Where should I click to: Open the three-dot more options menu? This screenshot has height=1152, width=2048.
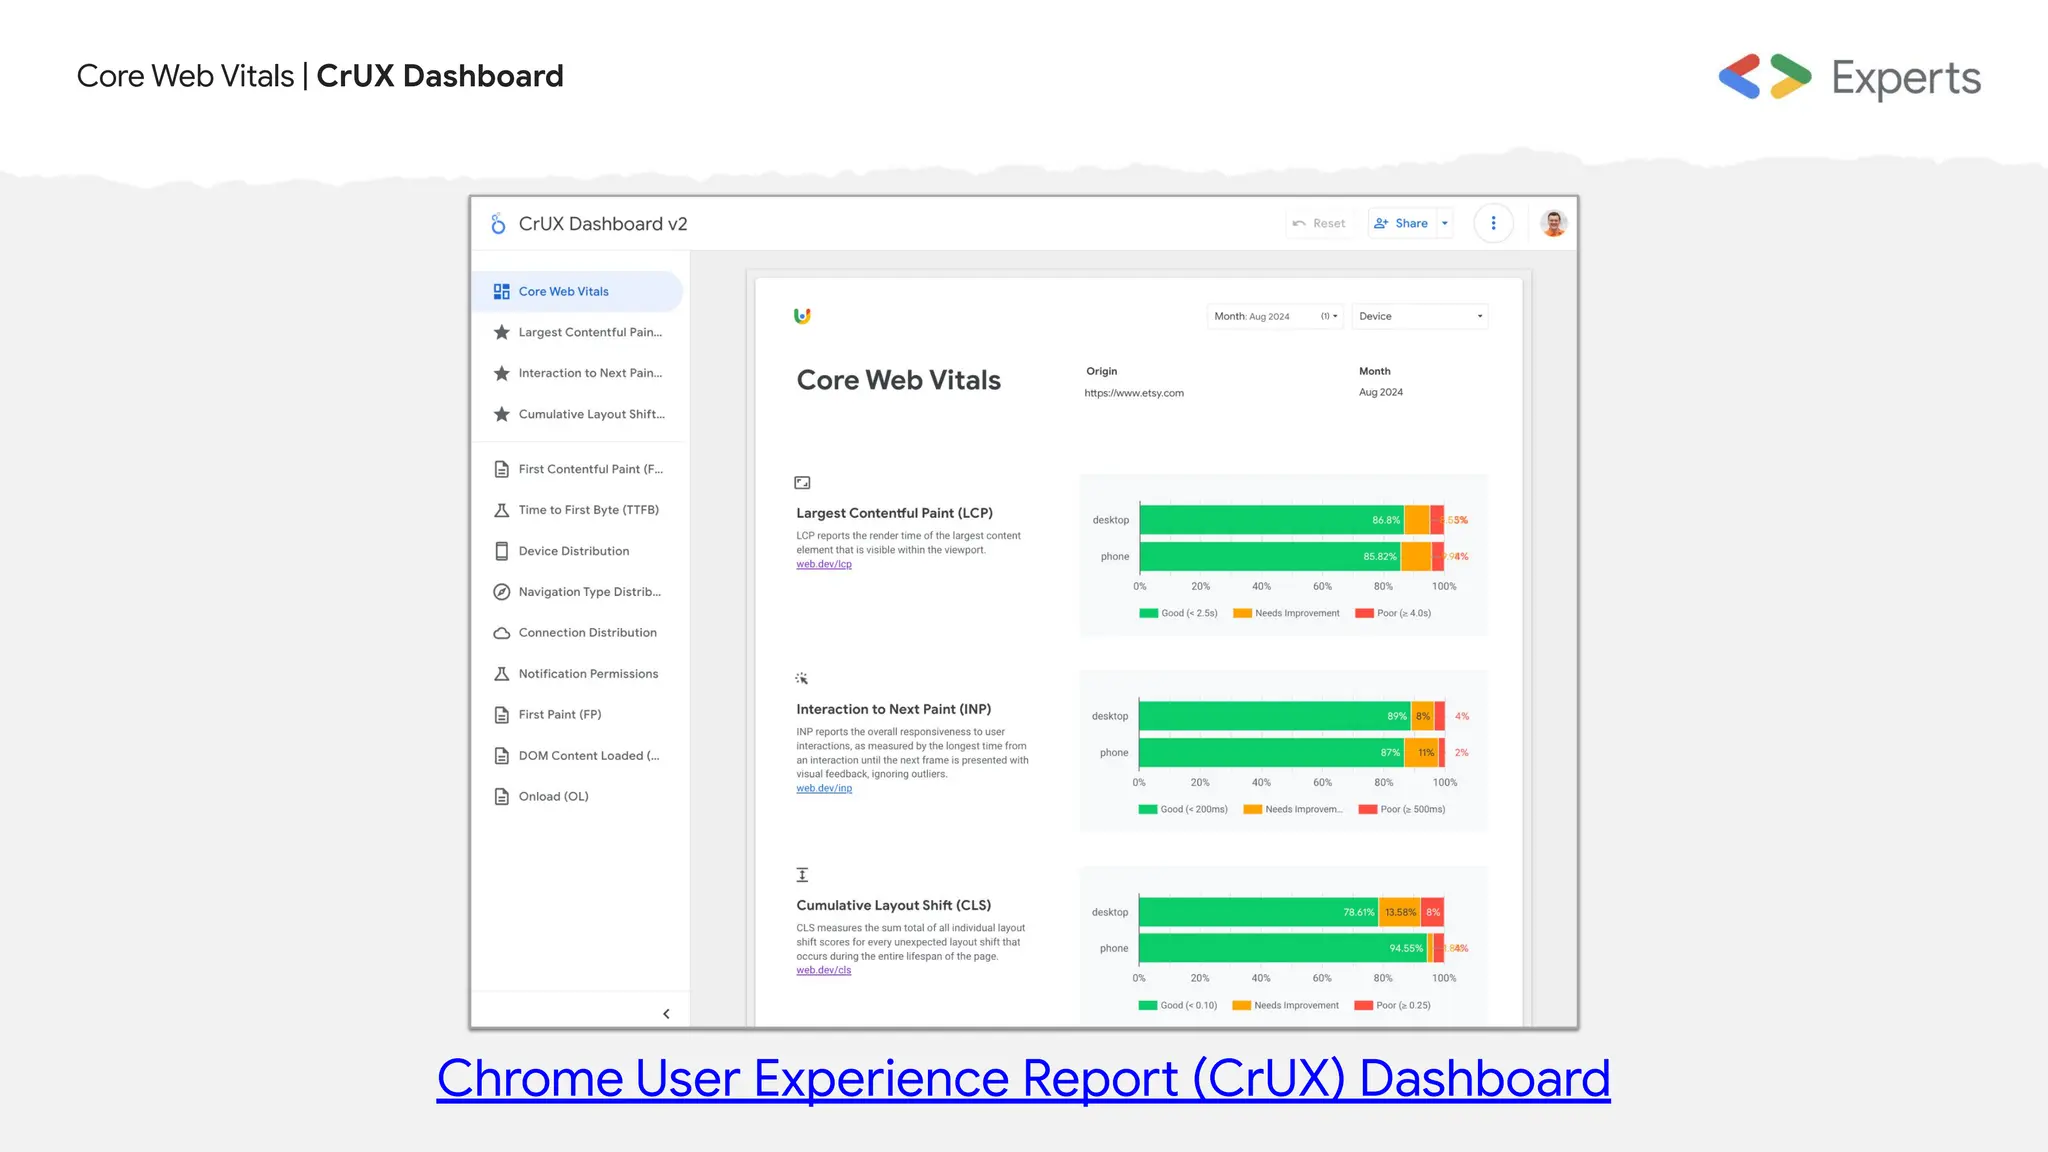point(1493,223)
